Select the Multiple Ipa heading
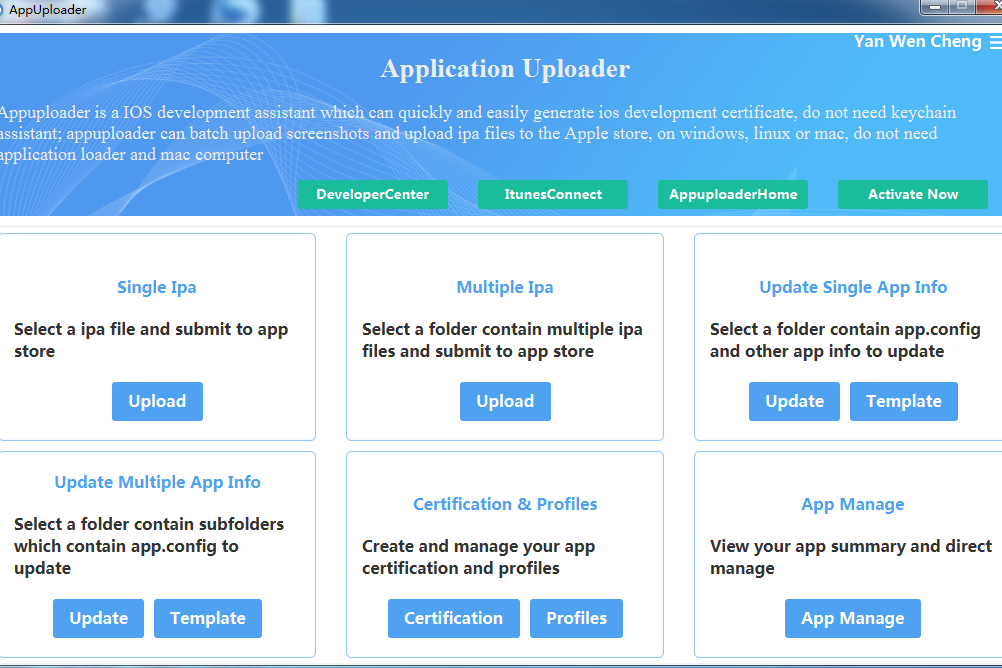 [x=505, y=288]
